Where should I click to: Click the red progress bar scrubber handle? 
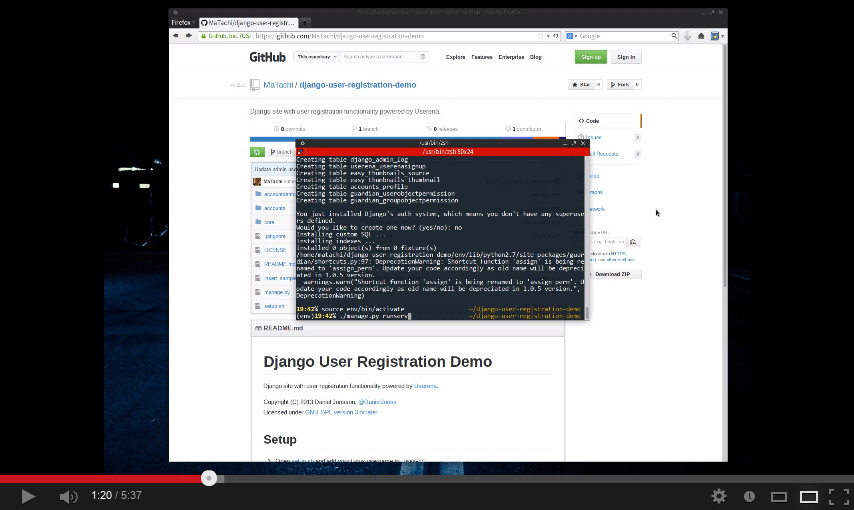(209, 478)
